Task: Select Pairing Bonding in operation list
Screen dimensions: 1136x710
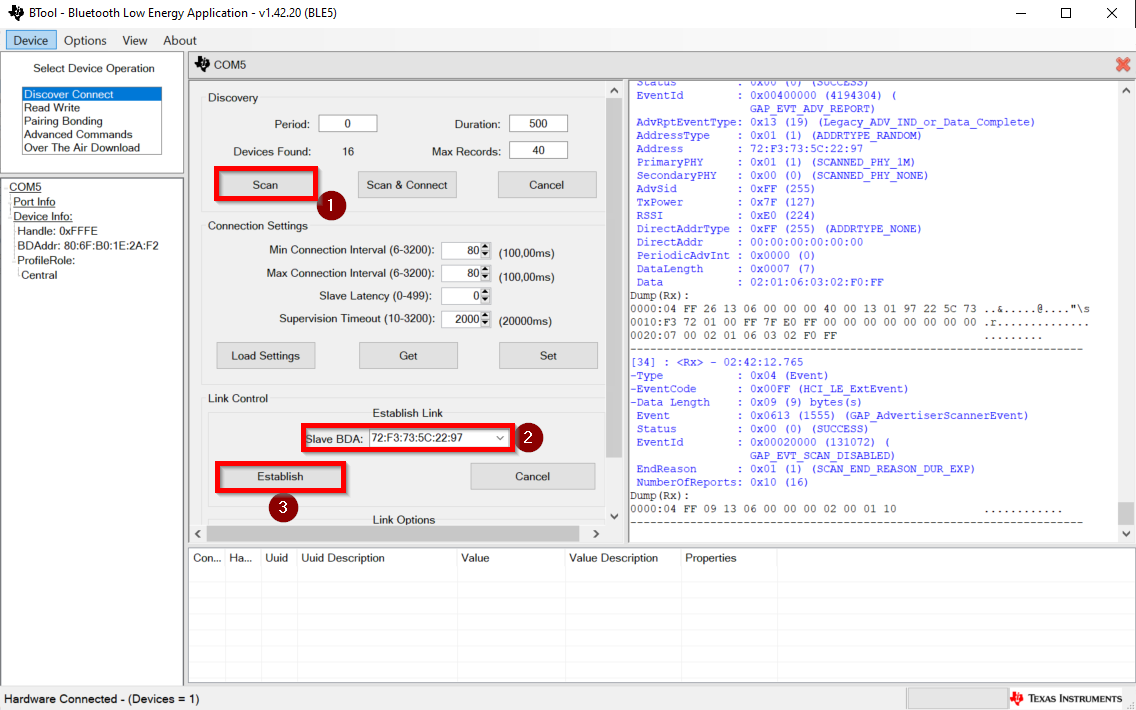Action: pyautogui.click(x=63, y=121)
